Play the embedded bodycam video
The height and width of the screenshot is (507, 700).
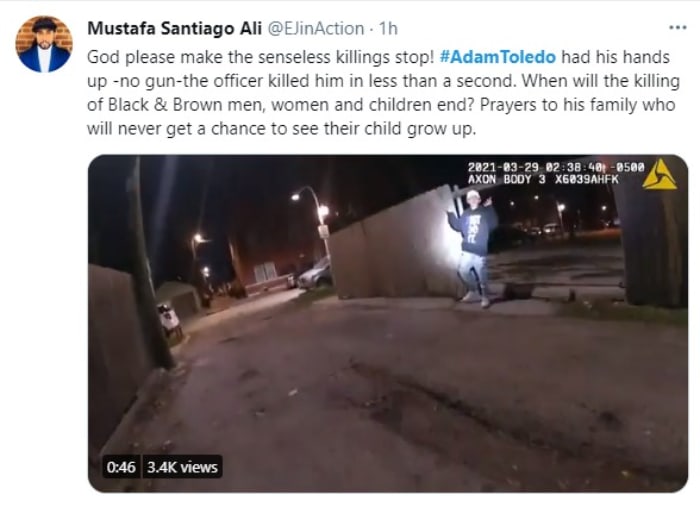(x=388, y=324)
